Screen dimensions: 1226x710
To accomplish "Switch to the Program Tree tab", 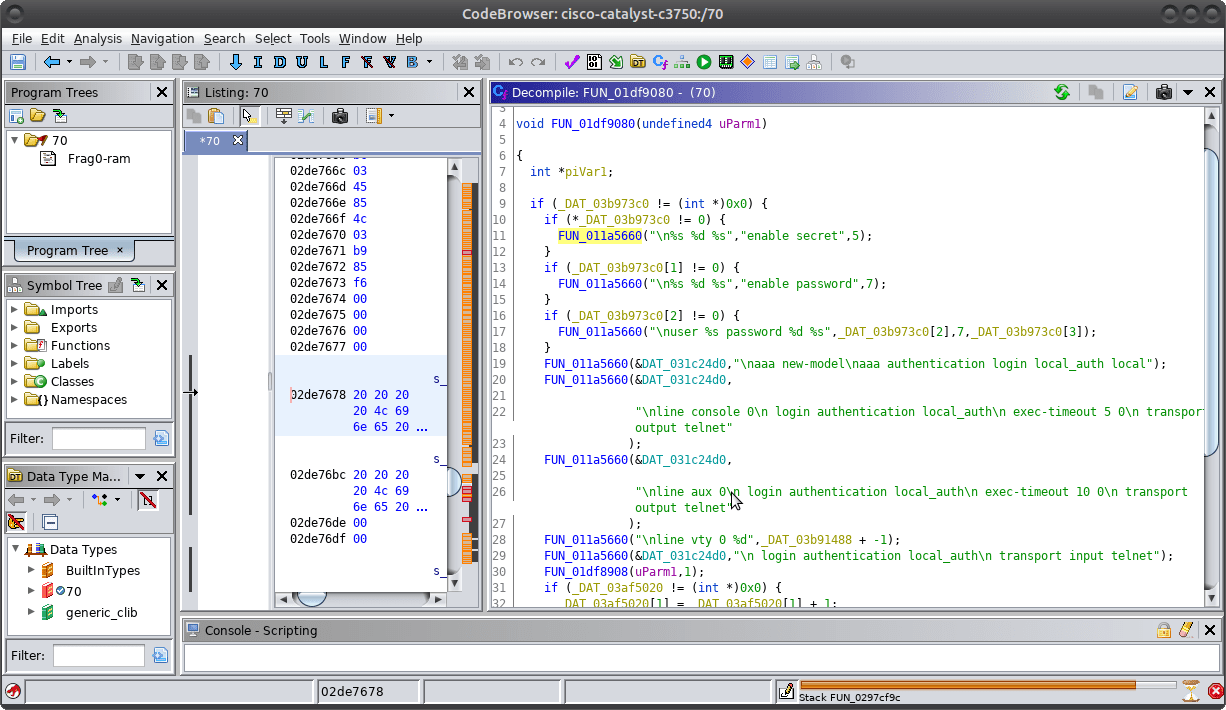I will tap(67, 250).
